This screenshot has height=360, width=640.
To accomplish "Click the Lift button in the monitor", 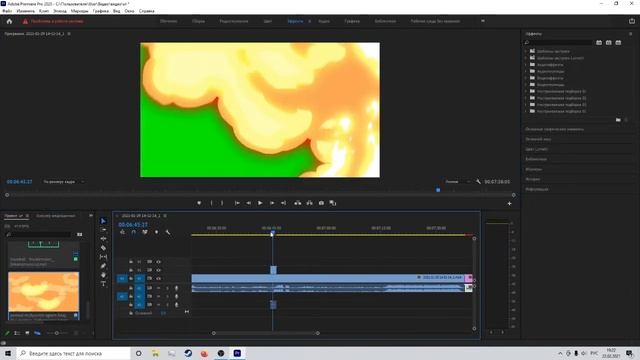I will (x=298, y=203).
